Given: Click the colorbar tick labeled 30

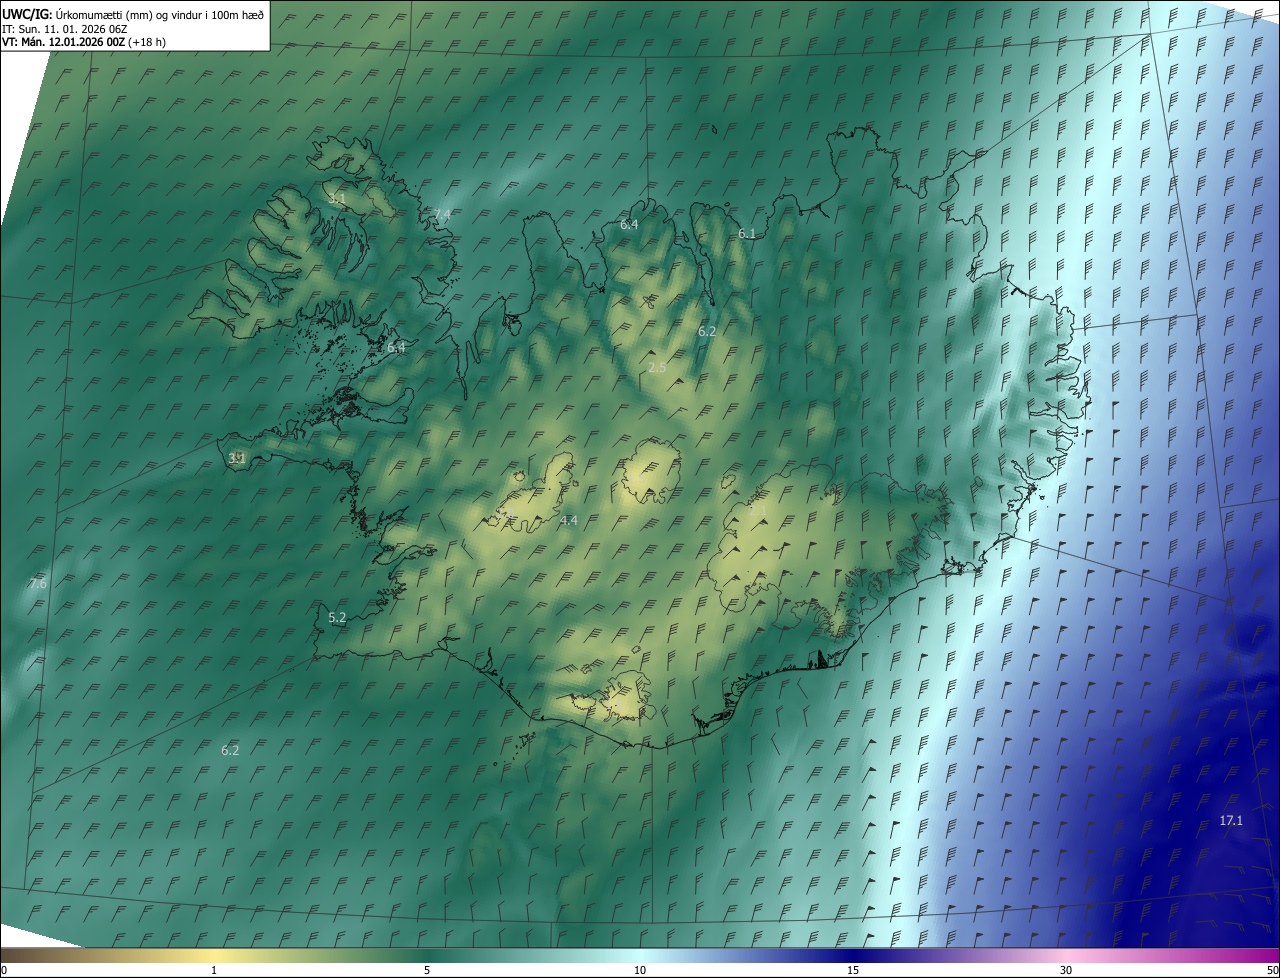Looking at the screenshot, I should pos(1066,970).
